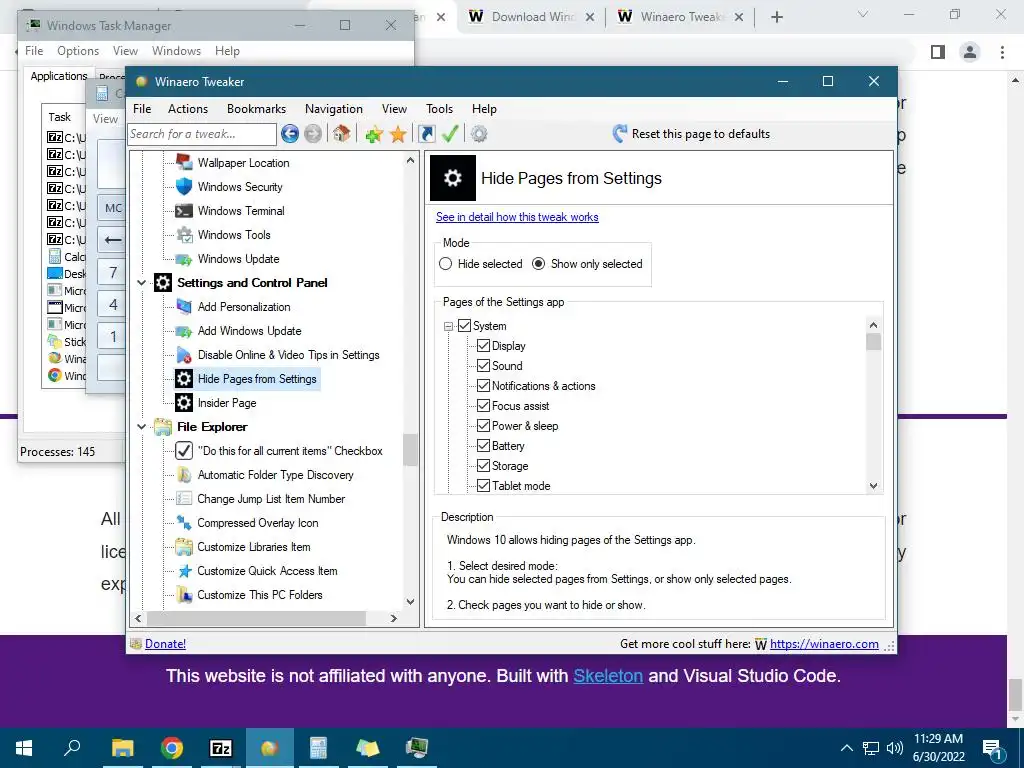
Task: Click Reset this page to defaults
Action: click(x=692, y=134)
